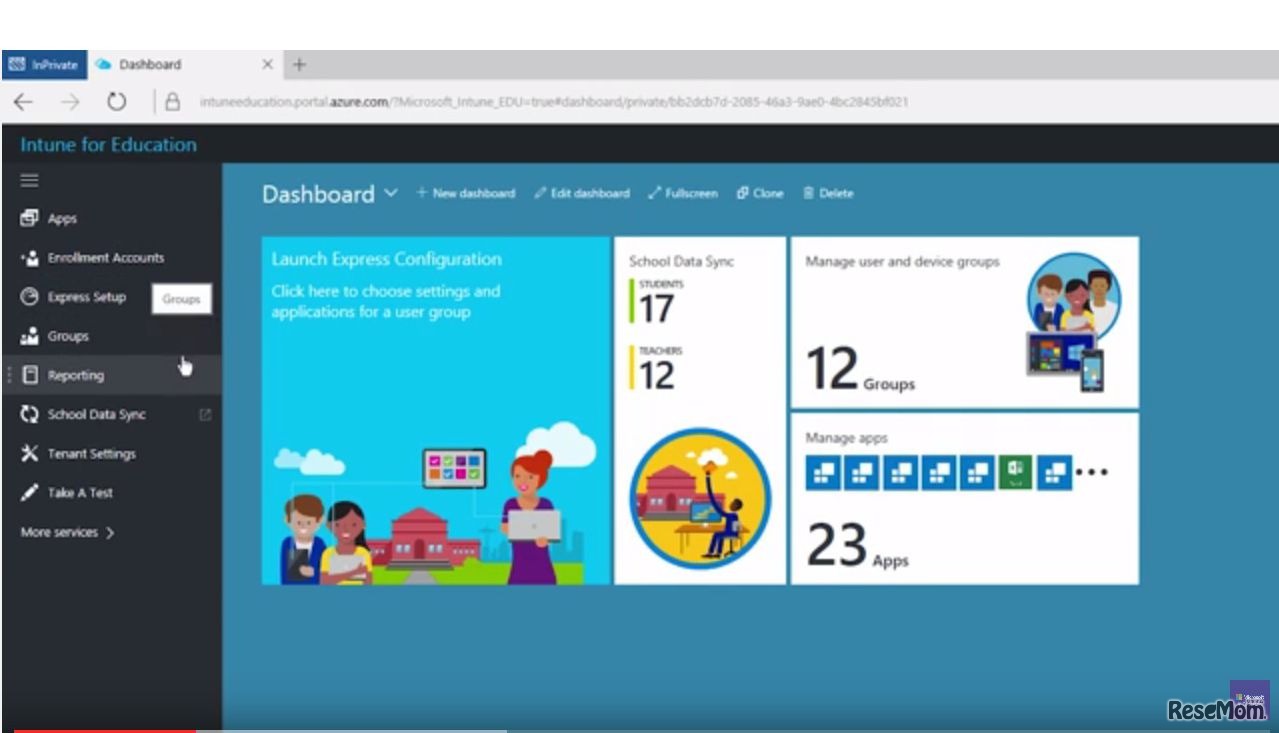Open Manage user and device groups tile
Image resolution: width=1279 pixels, height=733 pixels.
[x=964, y=322]
